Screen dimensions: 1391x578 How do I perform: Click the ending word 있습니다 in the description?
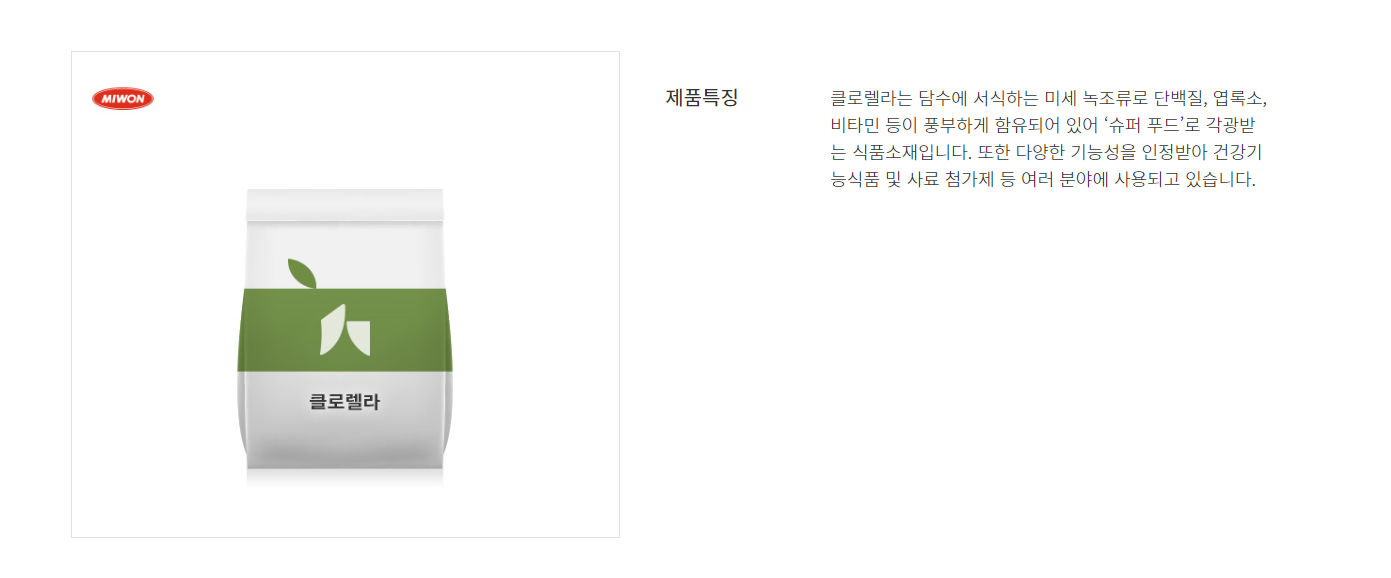1220,180
